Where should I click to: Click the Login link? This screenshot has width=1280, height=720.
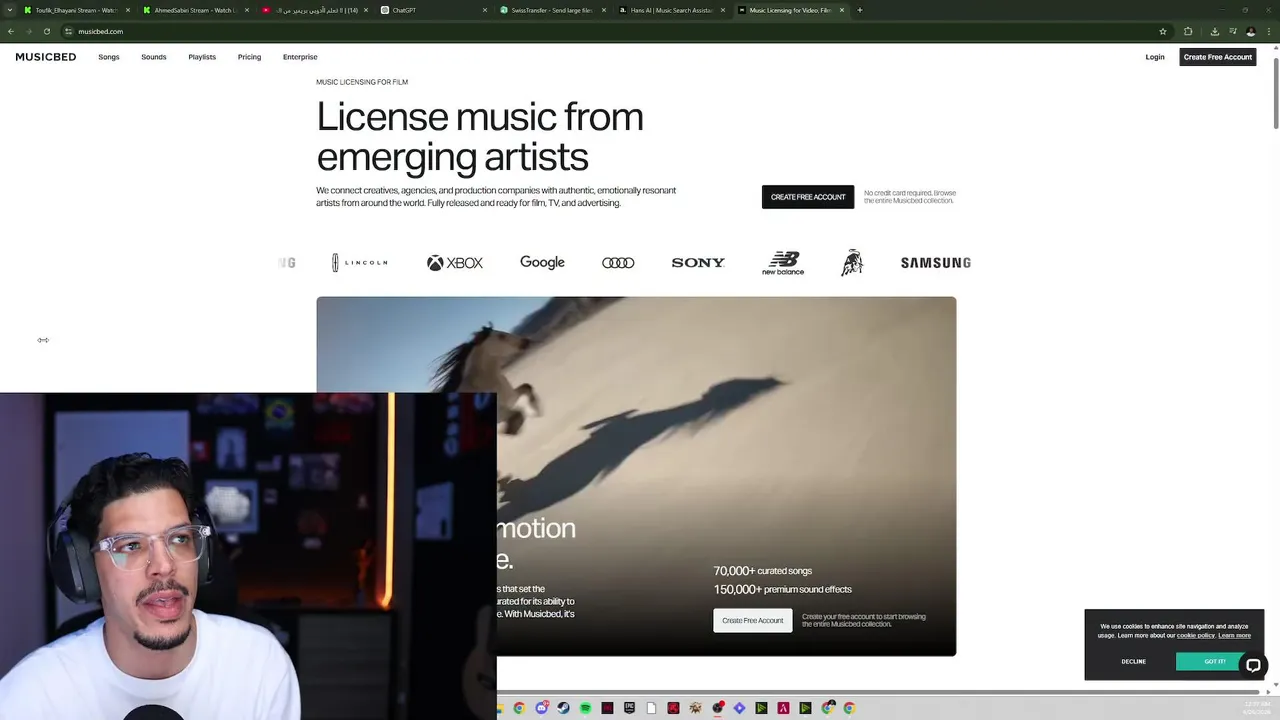(1155, 57)
